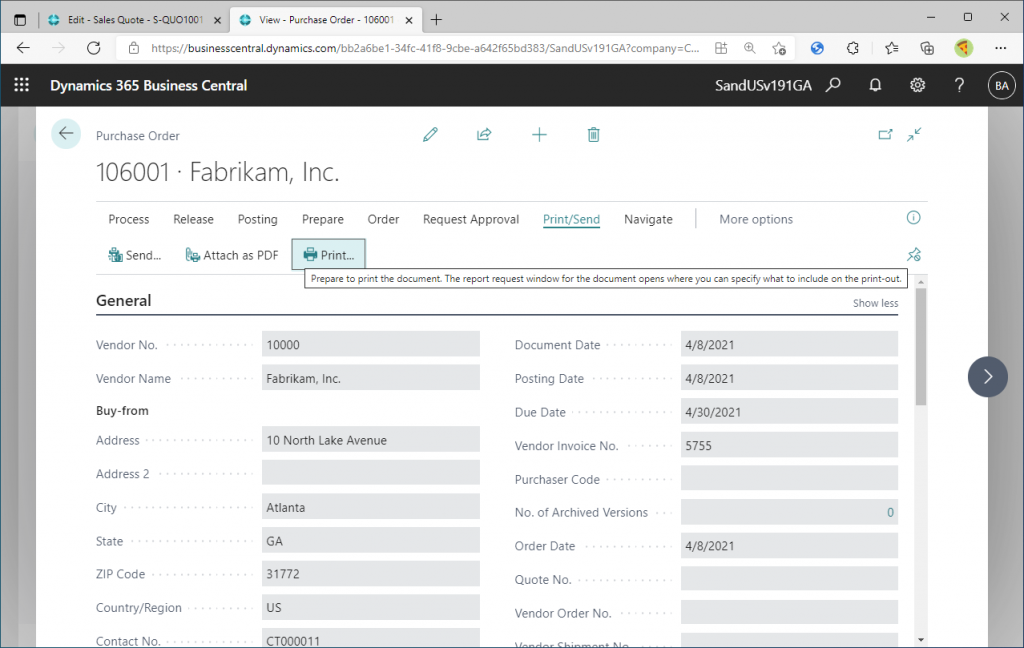Click the pencil edit icon
The width and height of the screenshot is (1024, 648).
(430, 135)
